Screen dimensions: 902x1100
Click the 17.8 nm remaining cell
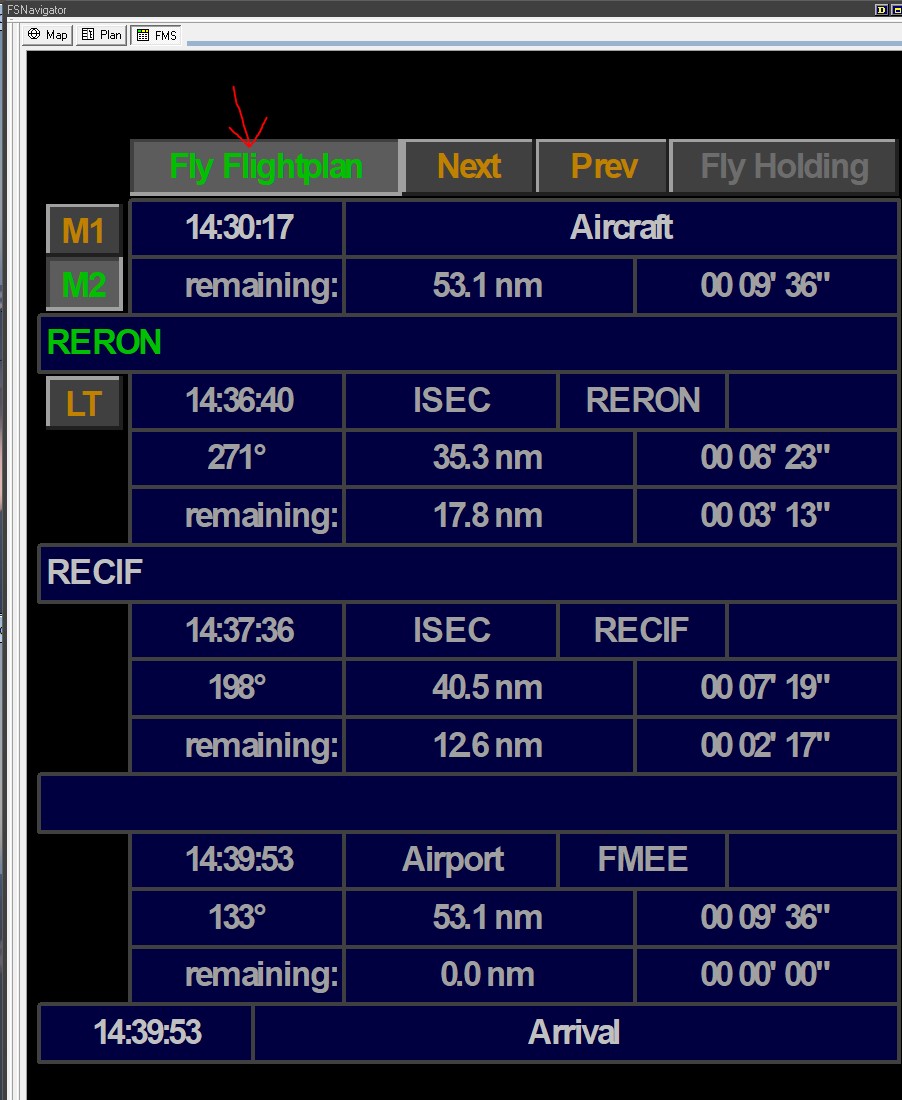tap(489, 516)
